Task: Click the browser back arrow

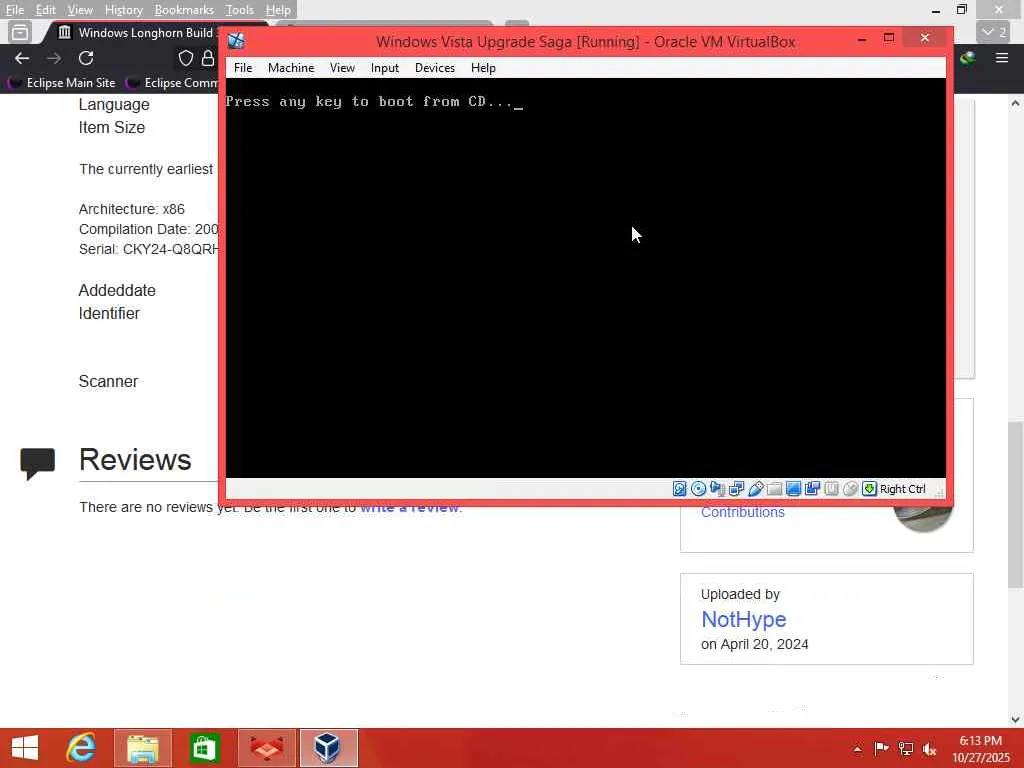Action: [22, 58]
